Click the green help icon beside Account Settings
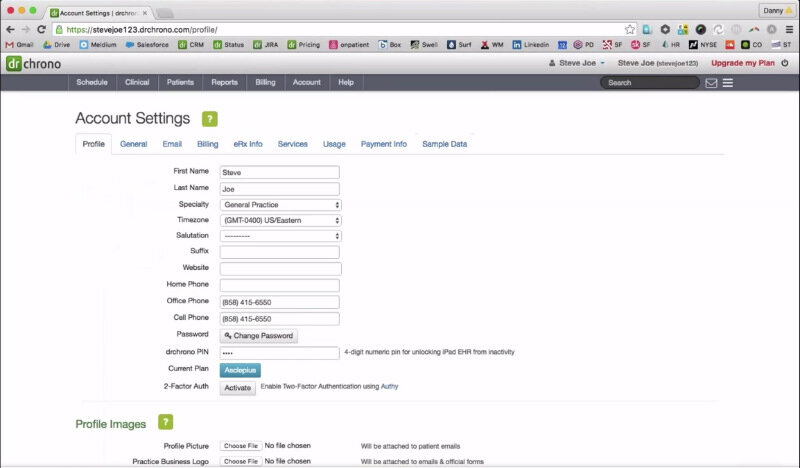Viewport: 800px width, 468px height. (209, 119)
